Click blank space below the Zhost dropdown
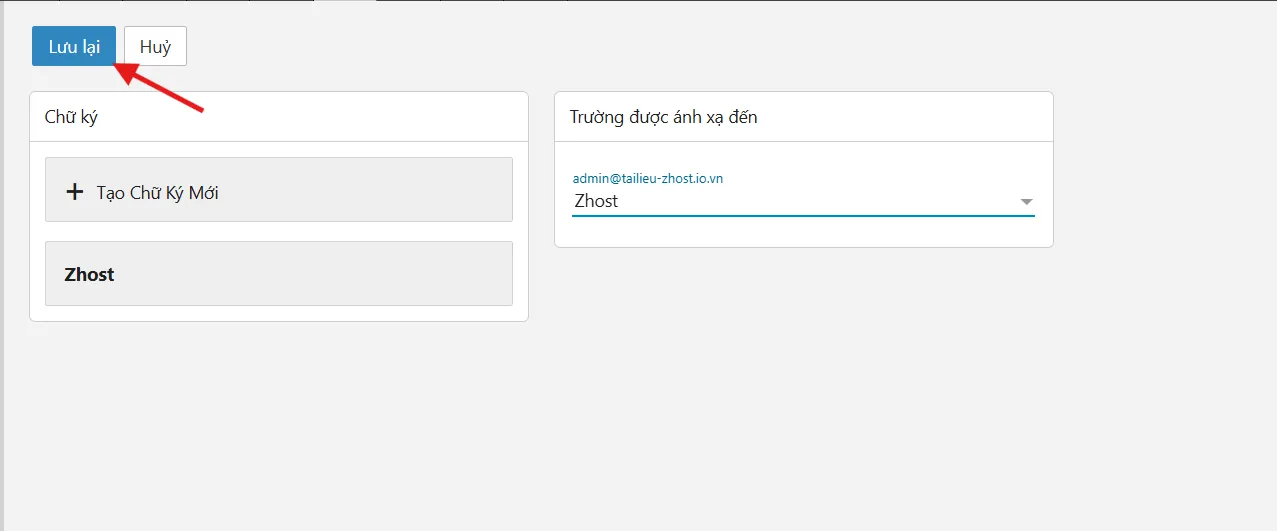1277x531 pixels. [802, 232]
